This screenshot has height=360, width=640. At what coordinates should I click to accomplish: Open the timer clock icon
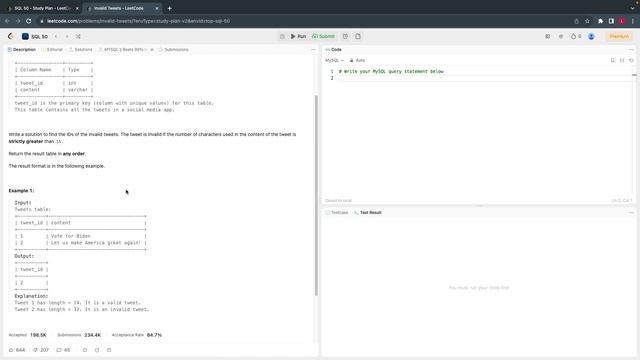(345, 36)
